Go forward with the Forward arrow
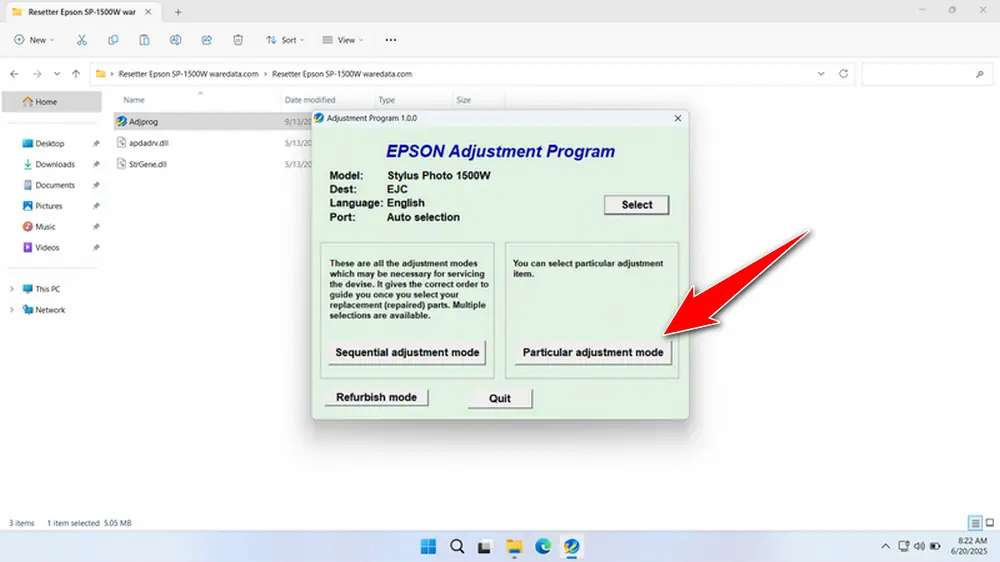The image size is (1000, 562). (37, 74)
